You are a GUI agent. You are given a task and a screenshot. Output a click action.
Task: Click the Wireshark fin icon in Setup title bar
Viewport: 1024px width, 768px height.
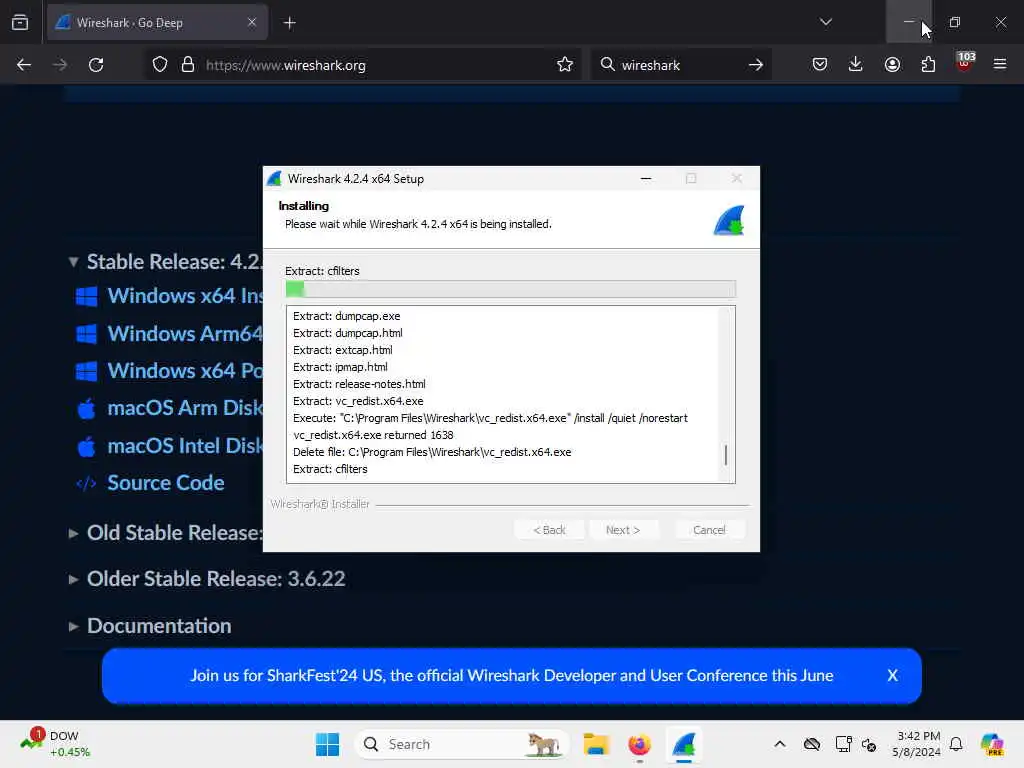(x=275, y=178)
